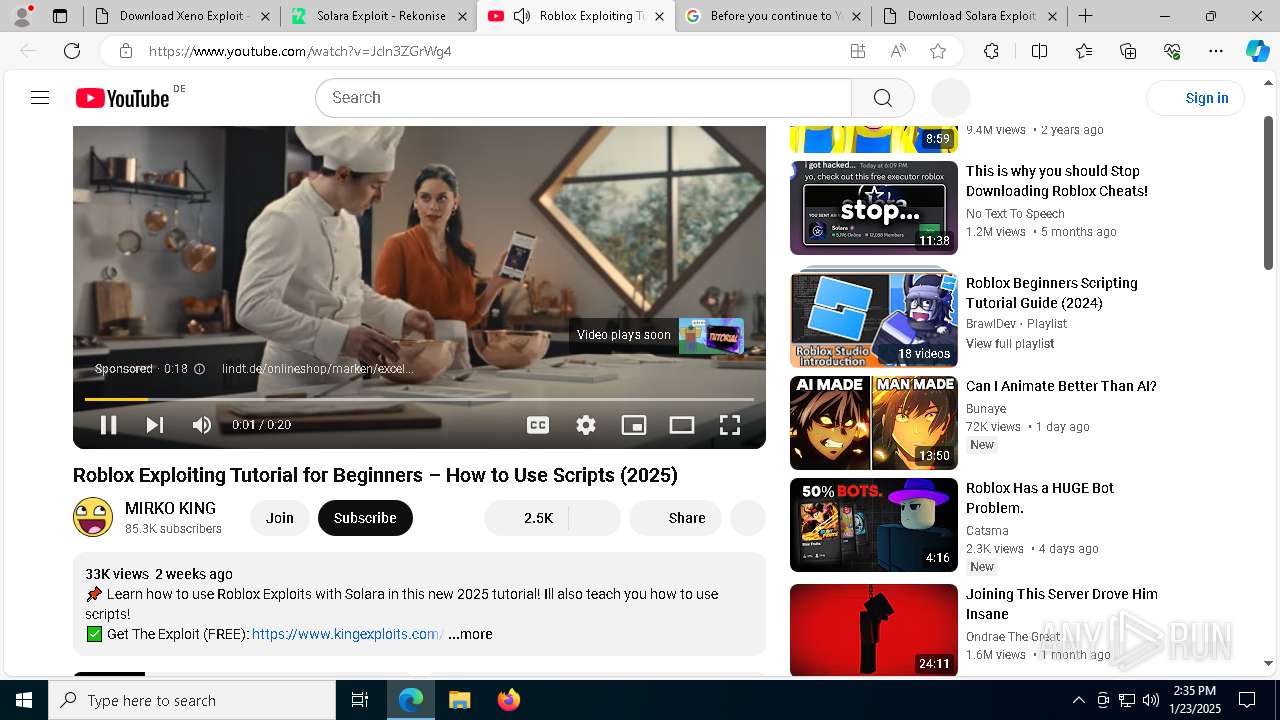Click the Windows taskbar search box
Image resolution: width=1280 pixels, height=720 pixels.
192,700
